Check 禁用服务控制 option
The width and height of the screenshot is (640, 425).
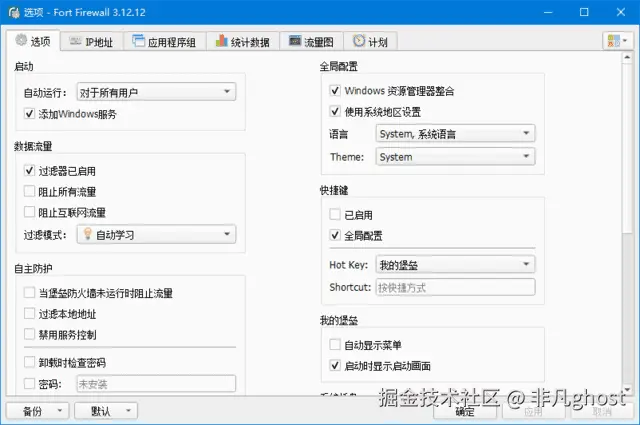pyautogui.click(x=29, y=334)
